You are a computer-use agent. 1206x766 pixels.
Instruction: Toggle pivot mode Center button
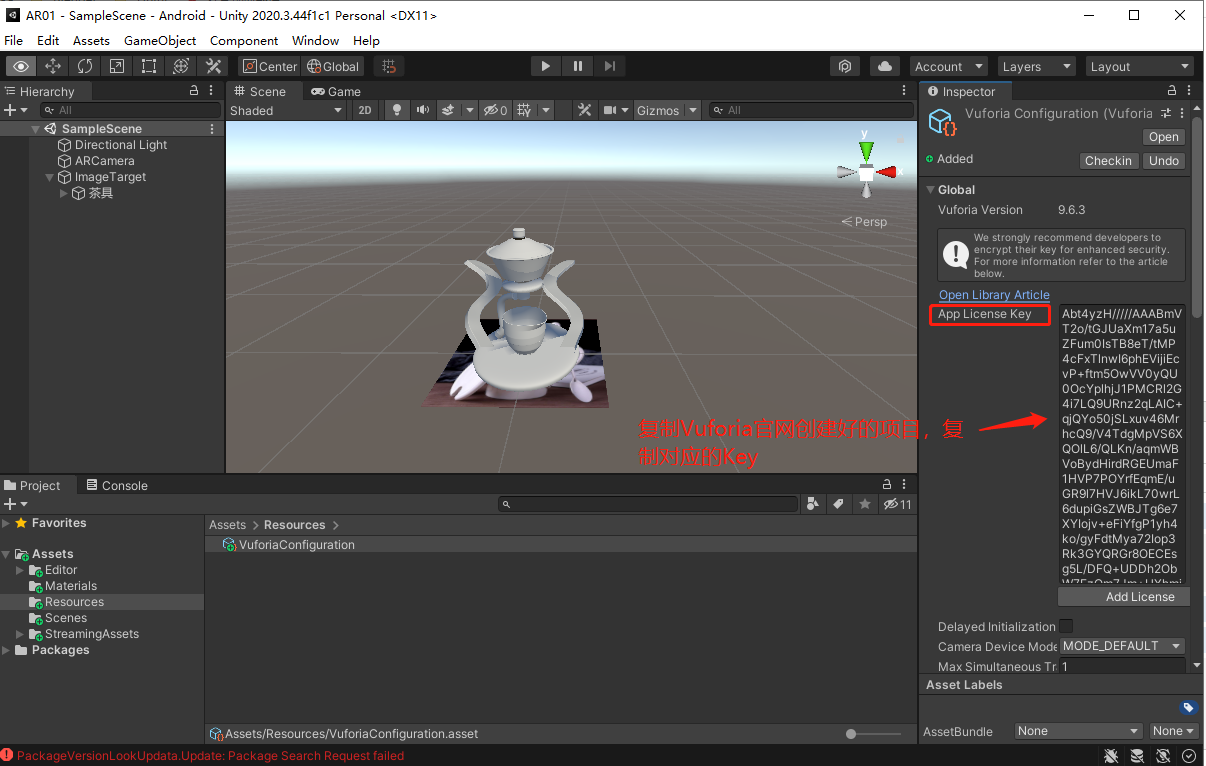270,66
